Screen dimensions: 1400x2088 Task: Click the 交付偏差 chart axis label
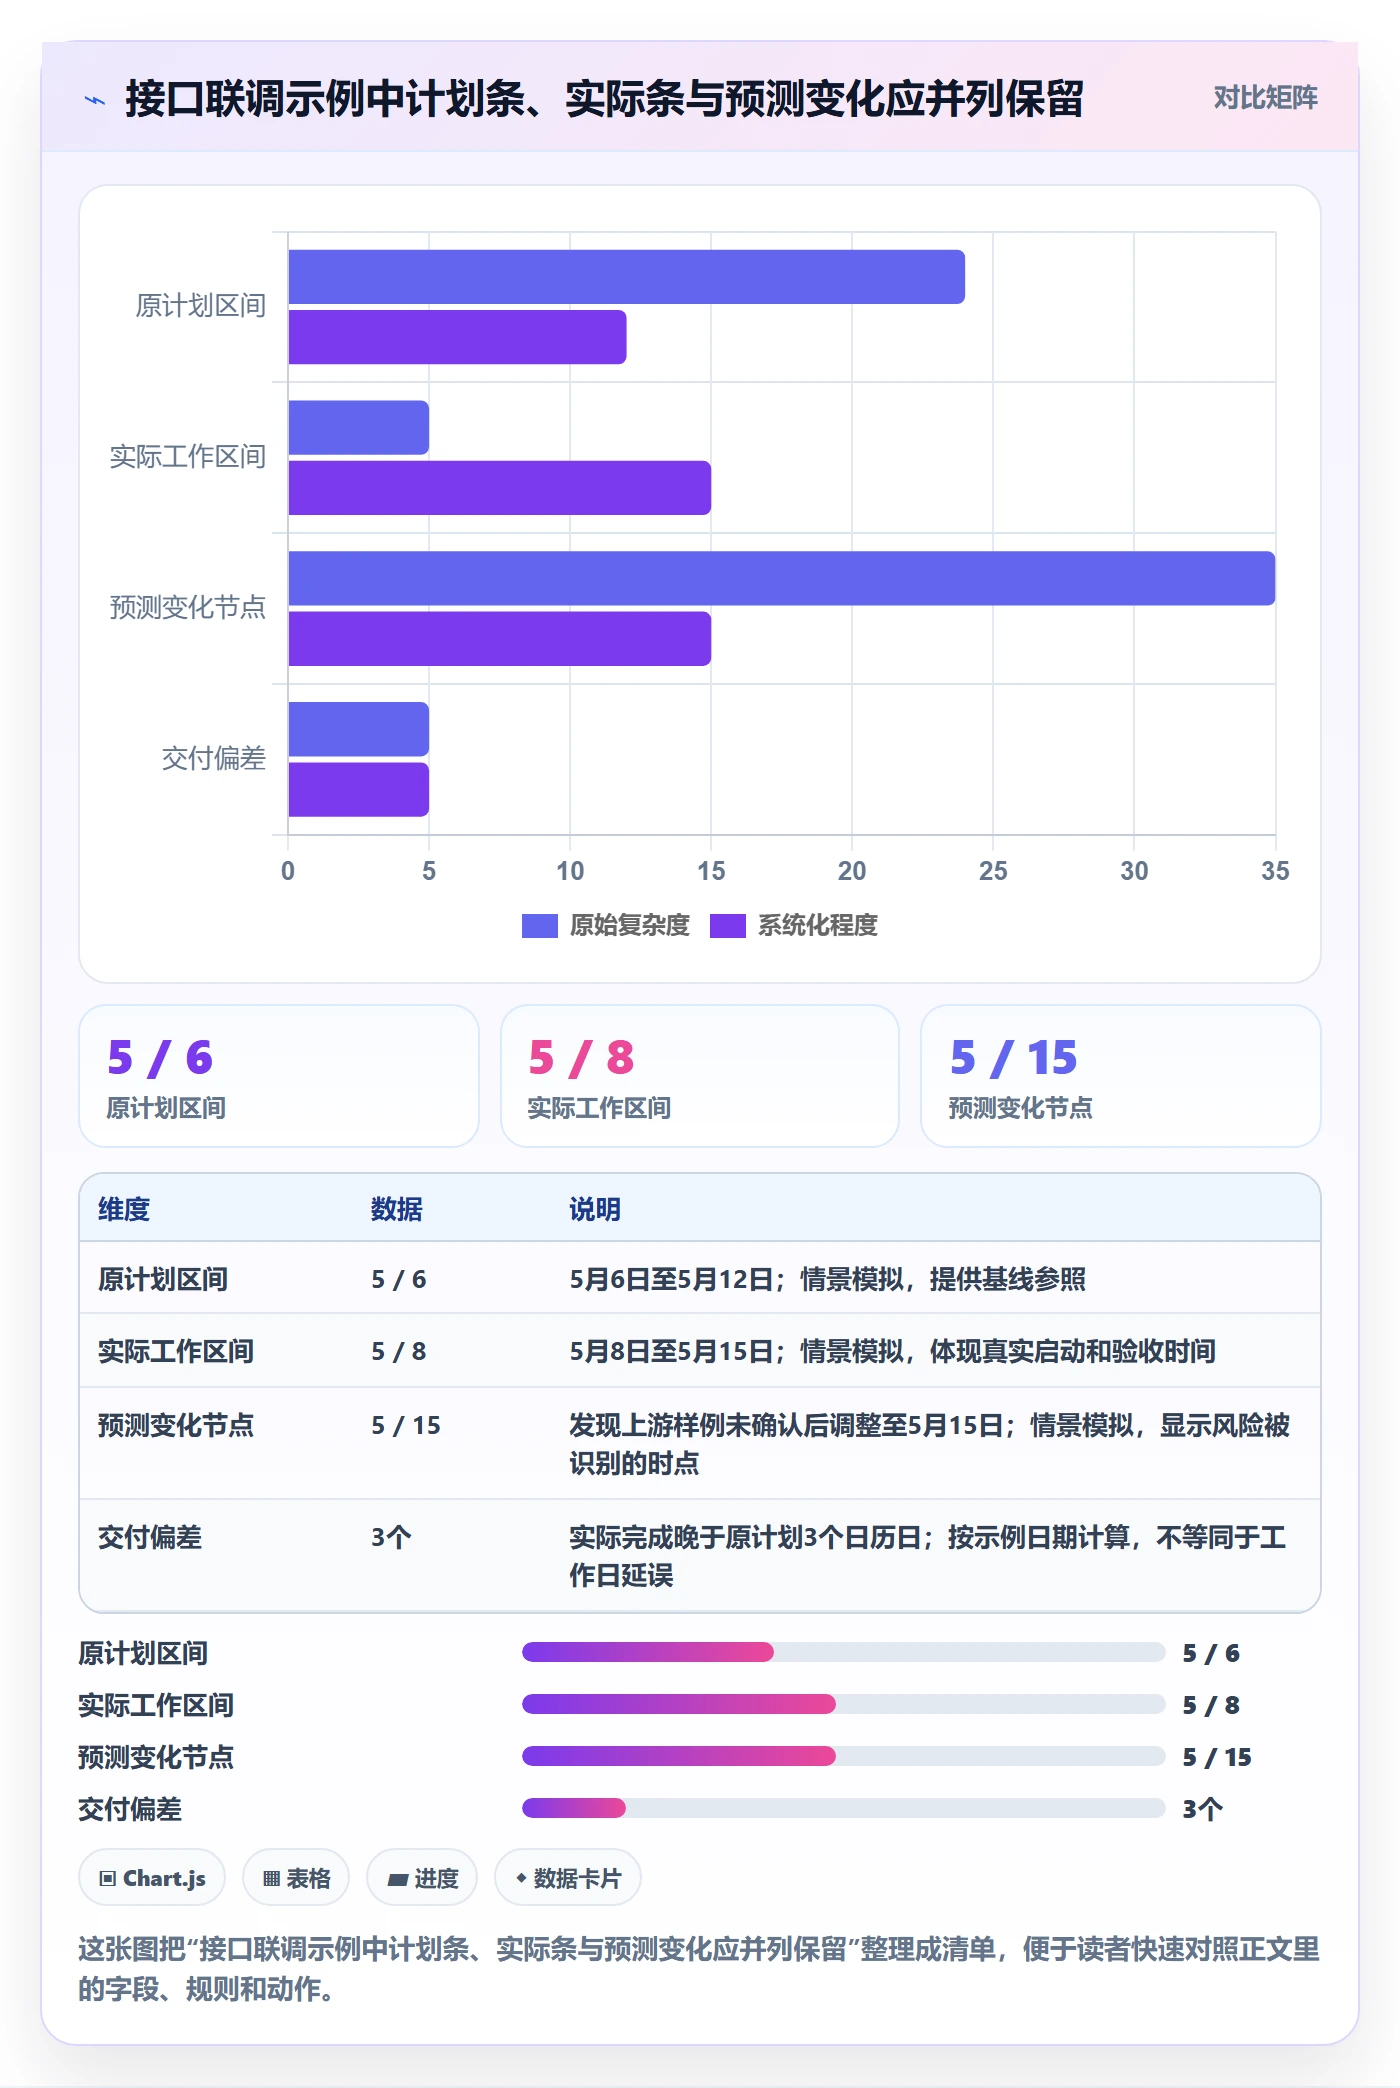click(x=214, y=759)
